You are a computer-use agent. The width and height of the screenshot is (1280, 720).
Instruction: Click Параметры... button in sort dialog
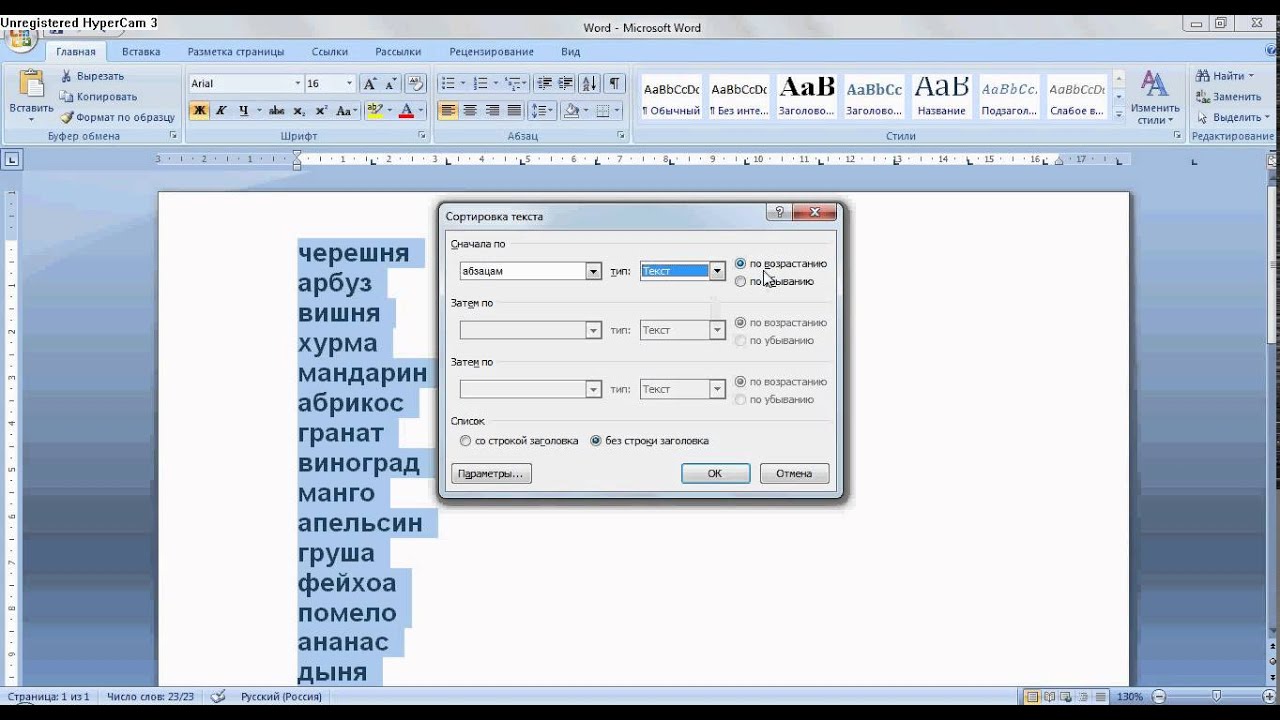point(491,474)
